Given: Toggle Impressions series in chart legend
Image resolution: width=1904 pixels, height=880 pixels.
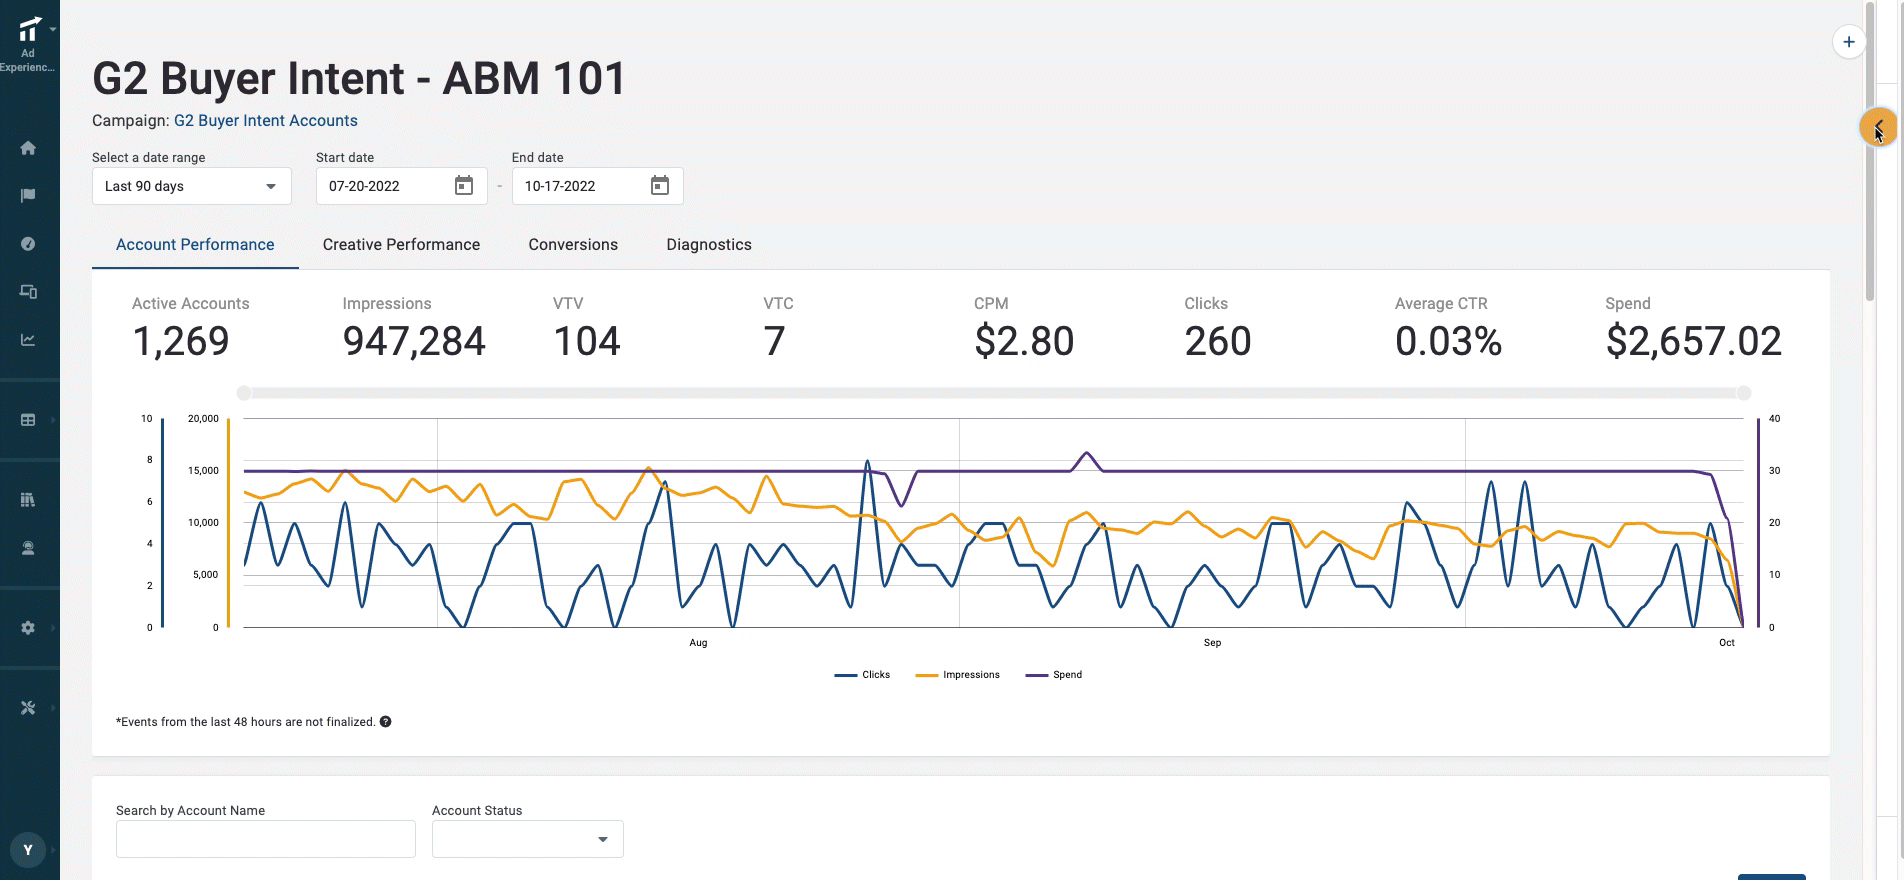Looking at the screenshot, I should pos(958,675).
